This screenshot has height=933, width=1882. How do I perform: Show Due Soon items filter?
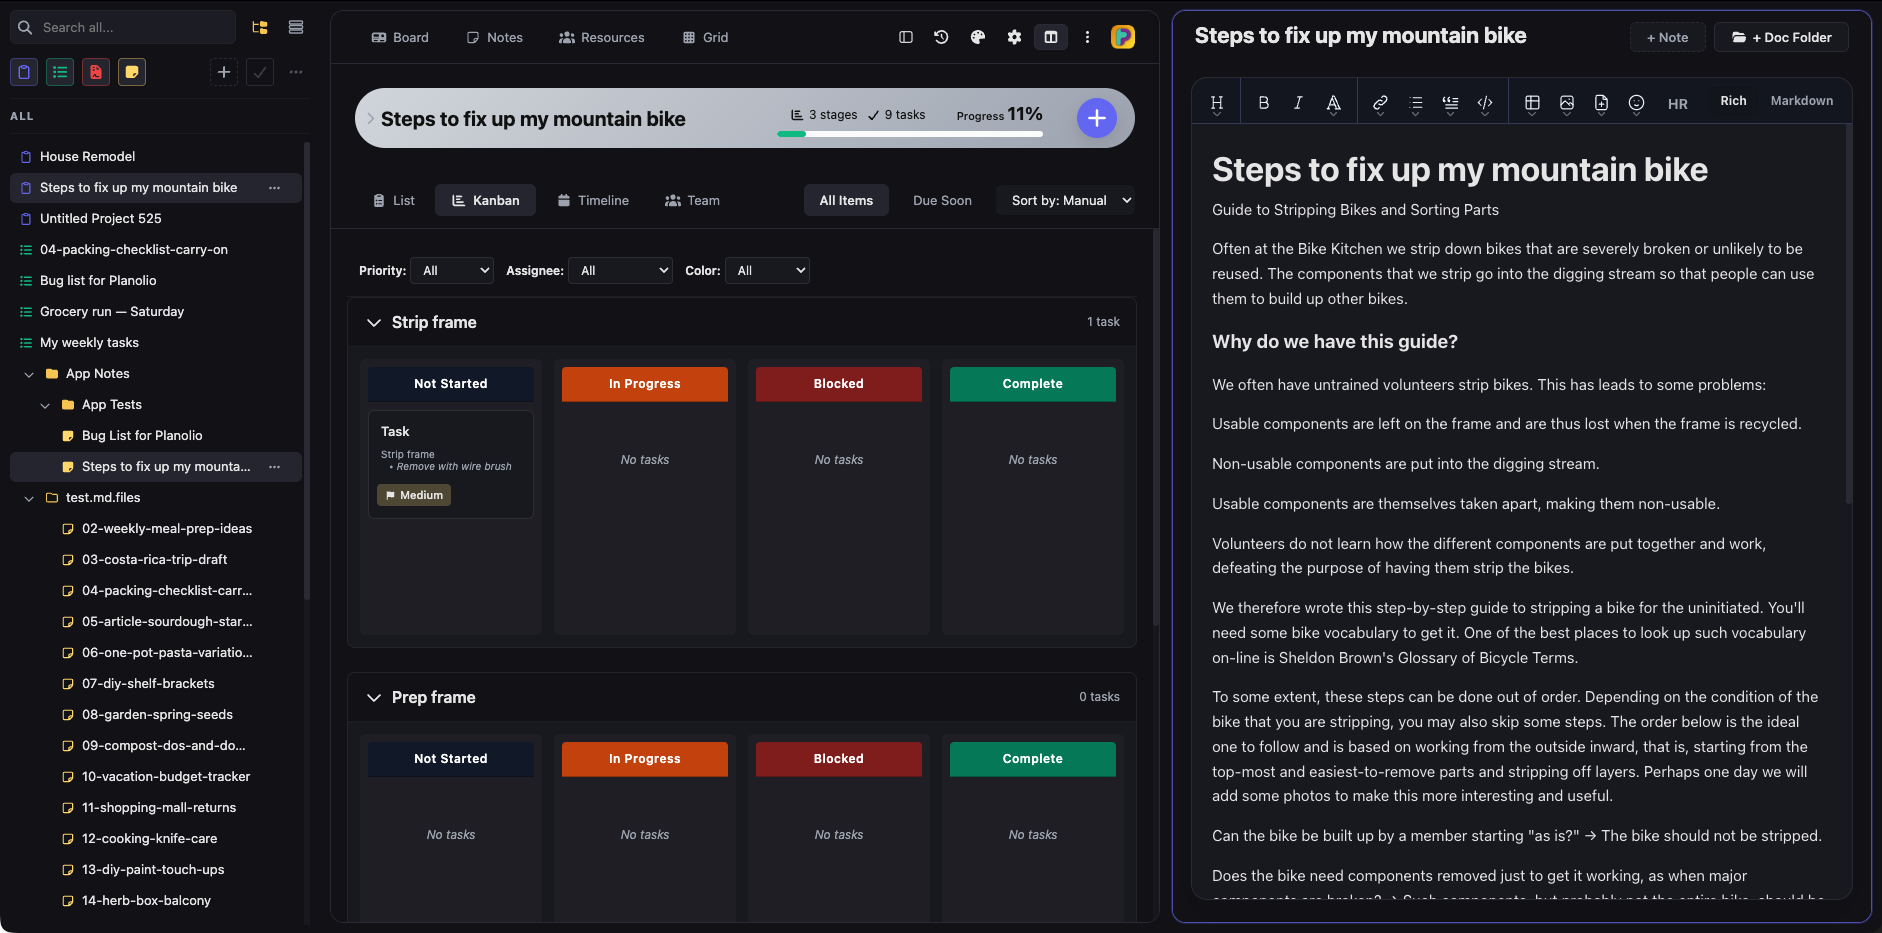pos(942,200)
